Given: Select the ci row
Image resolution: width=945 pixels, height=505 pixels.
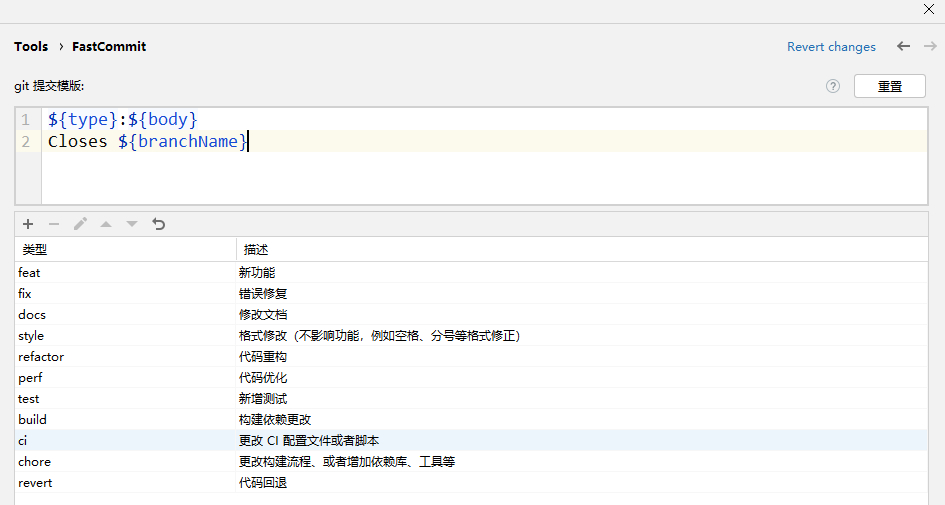Looking at the screenshot, I should click(x=471, y=441).
